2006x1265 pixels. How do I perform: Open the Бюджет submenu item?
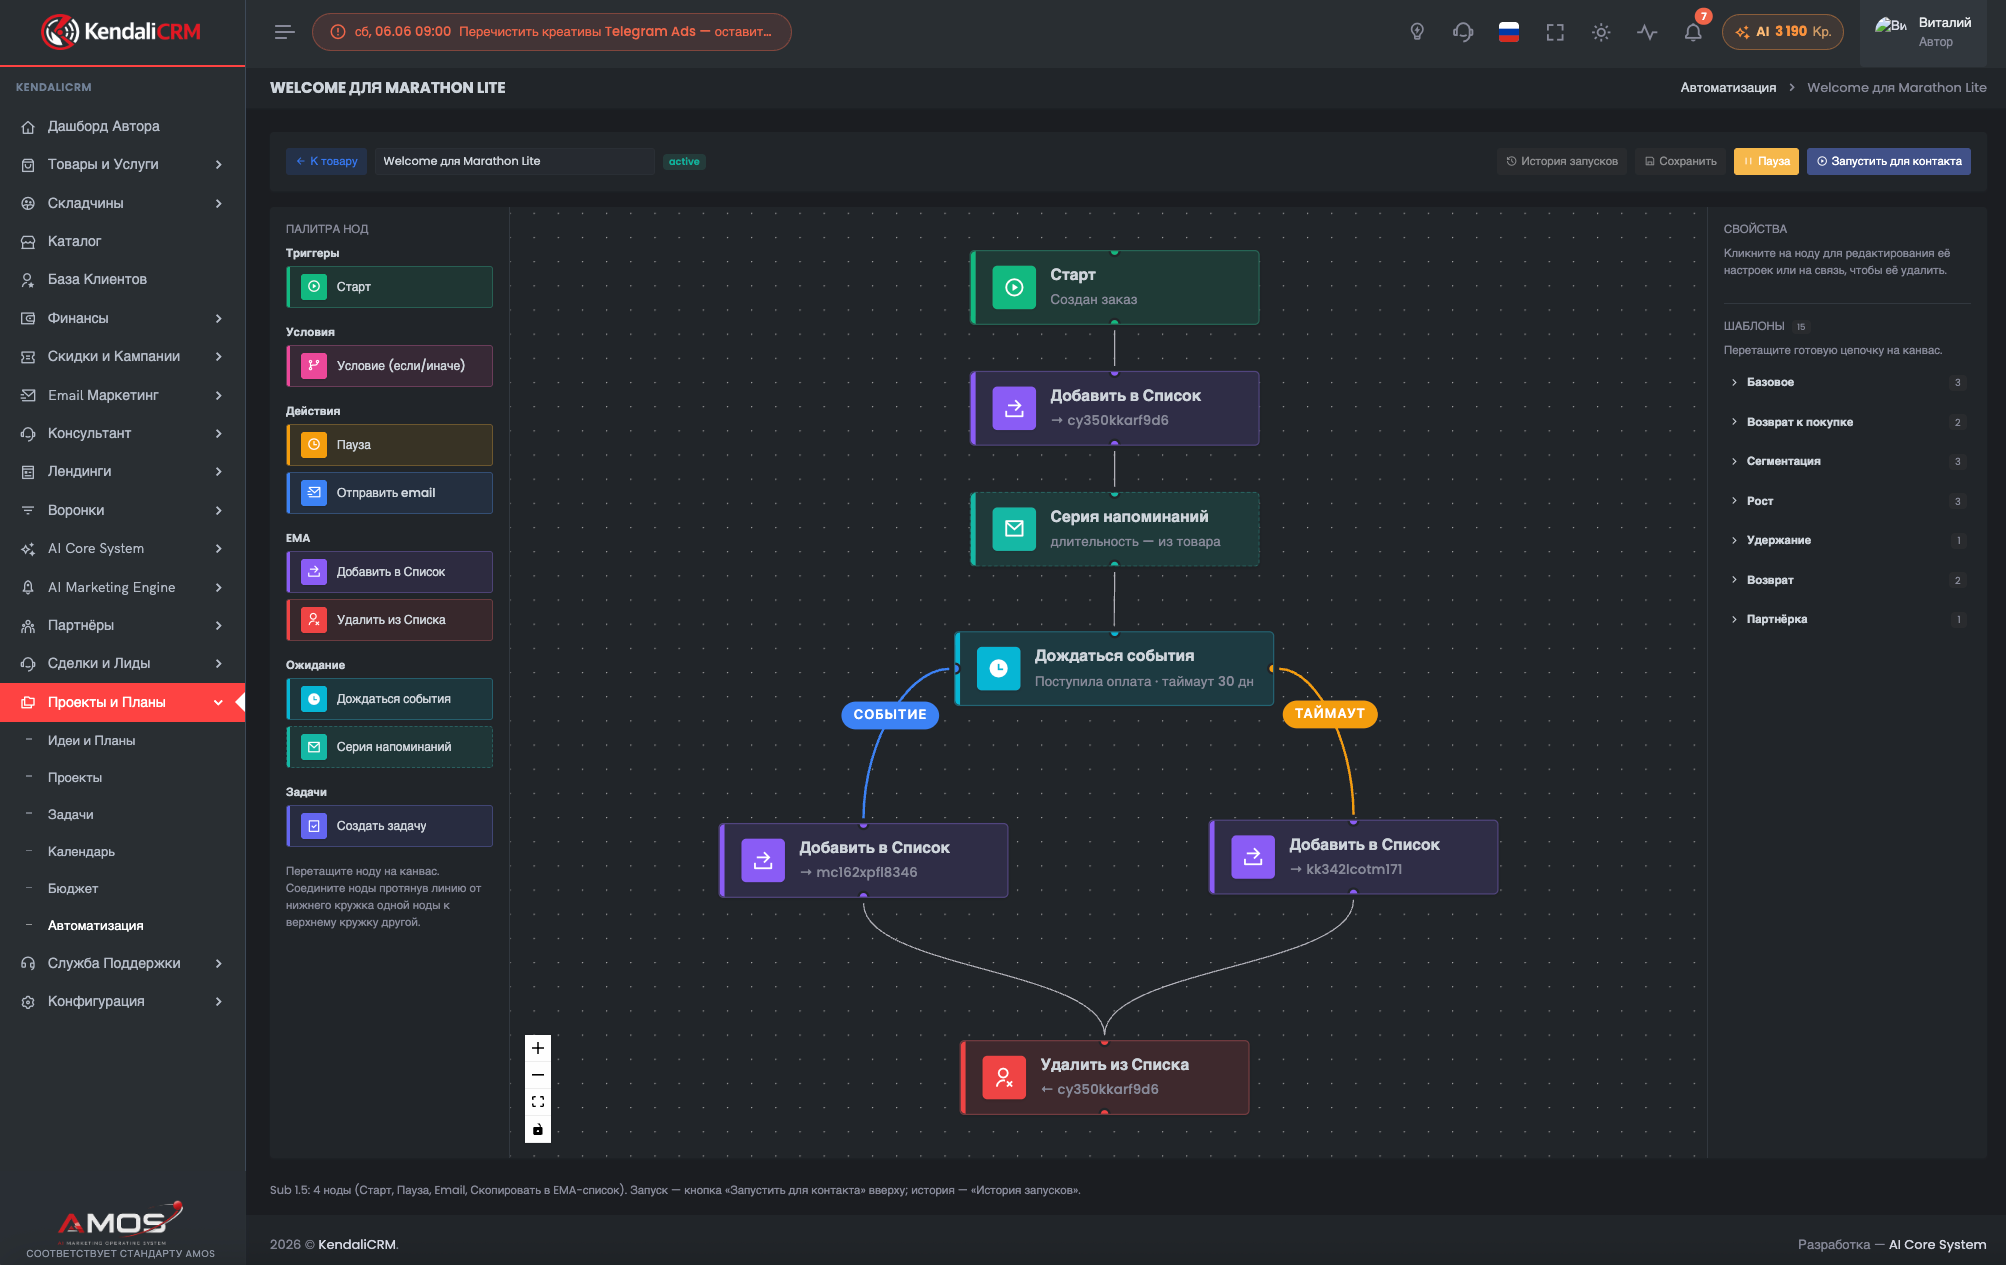click(x=73, y=888)
